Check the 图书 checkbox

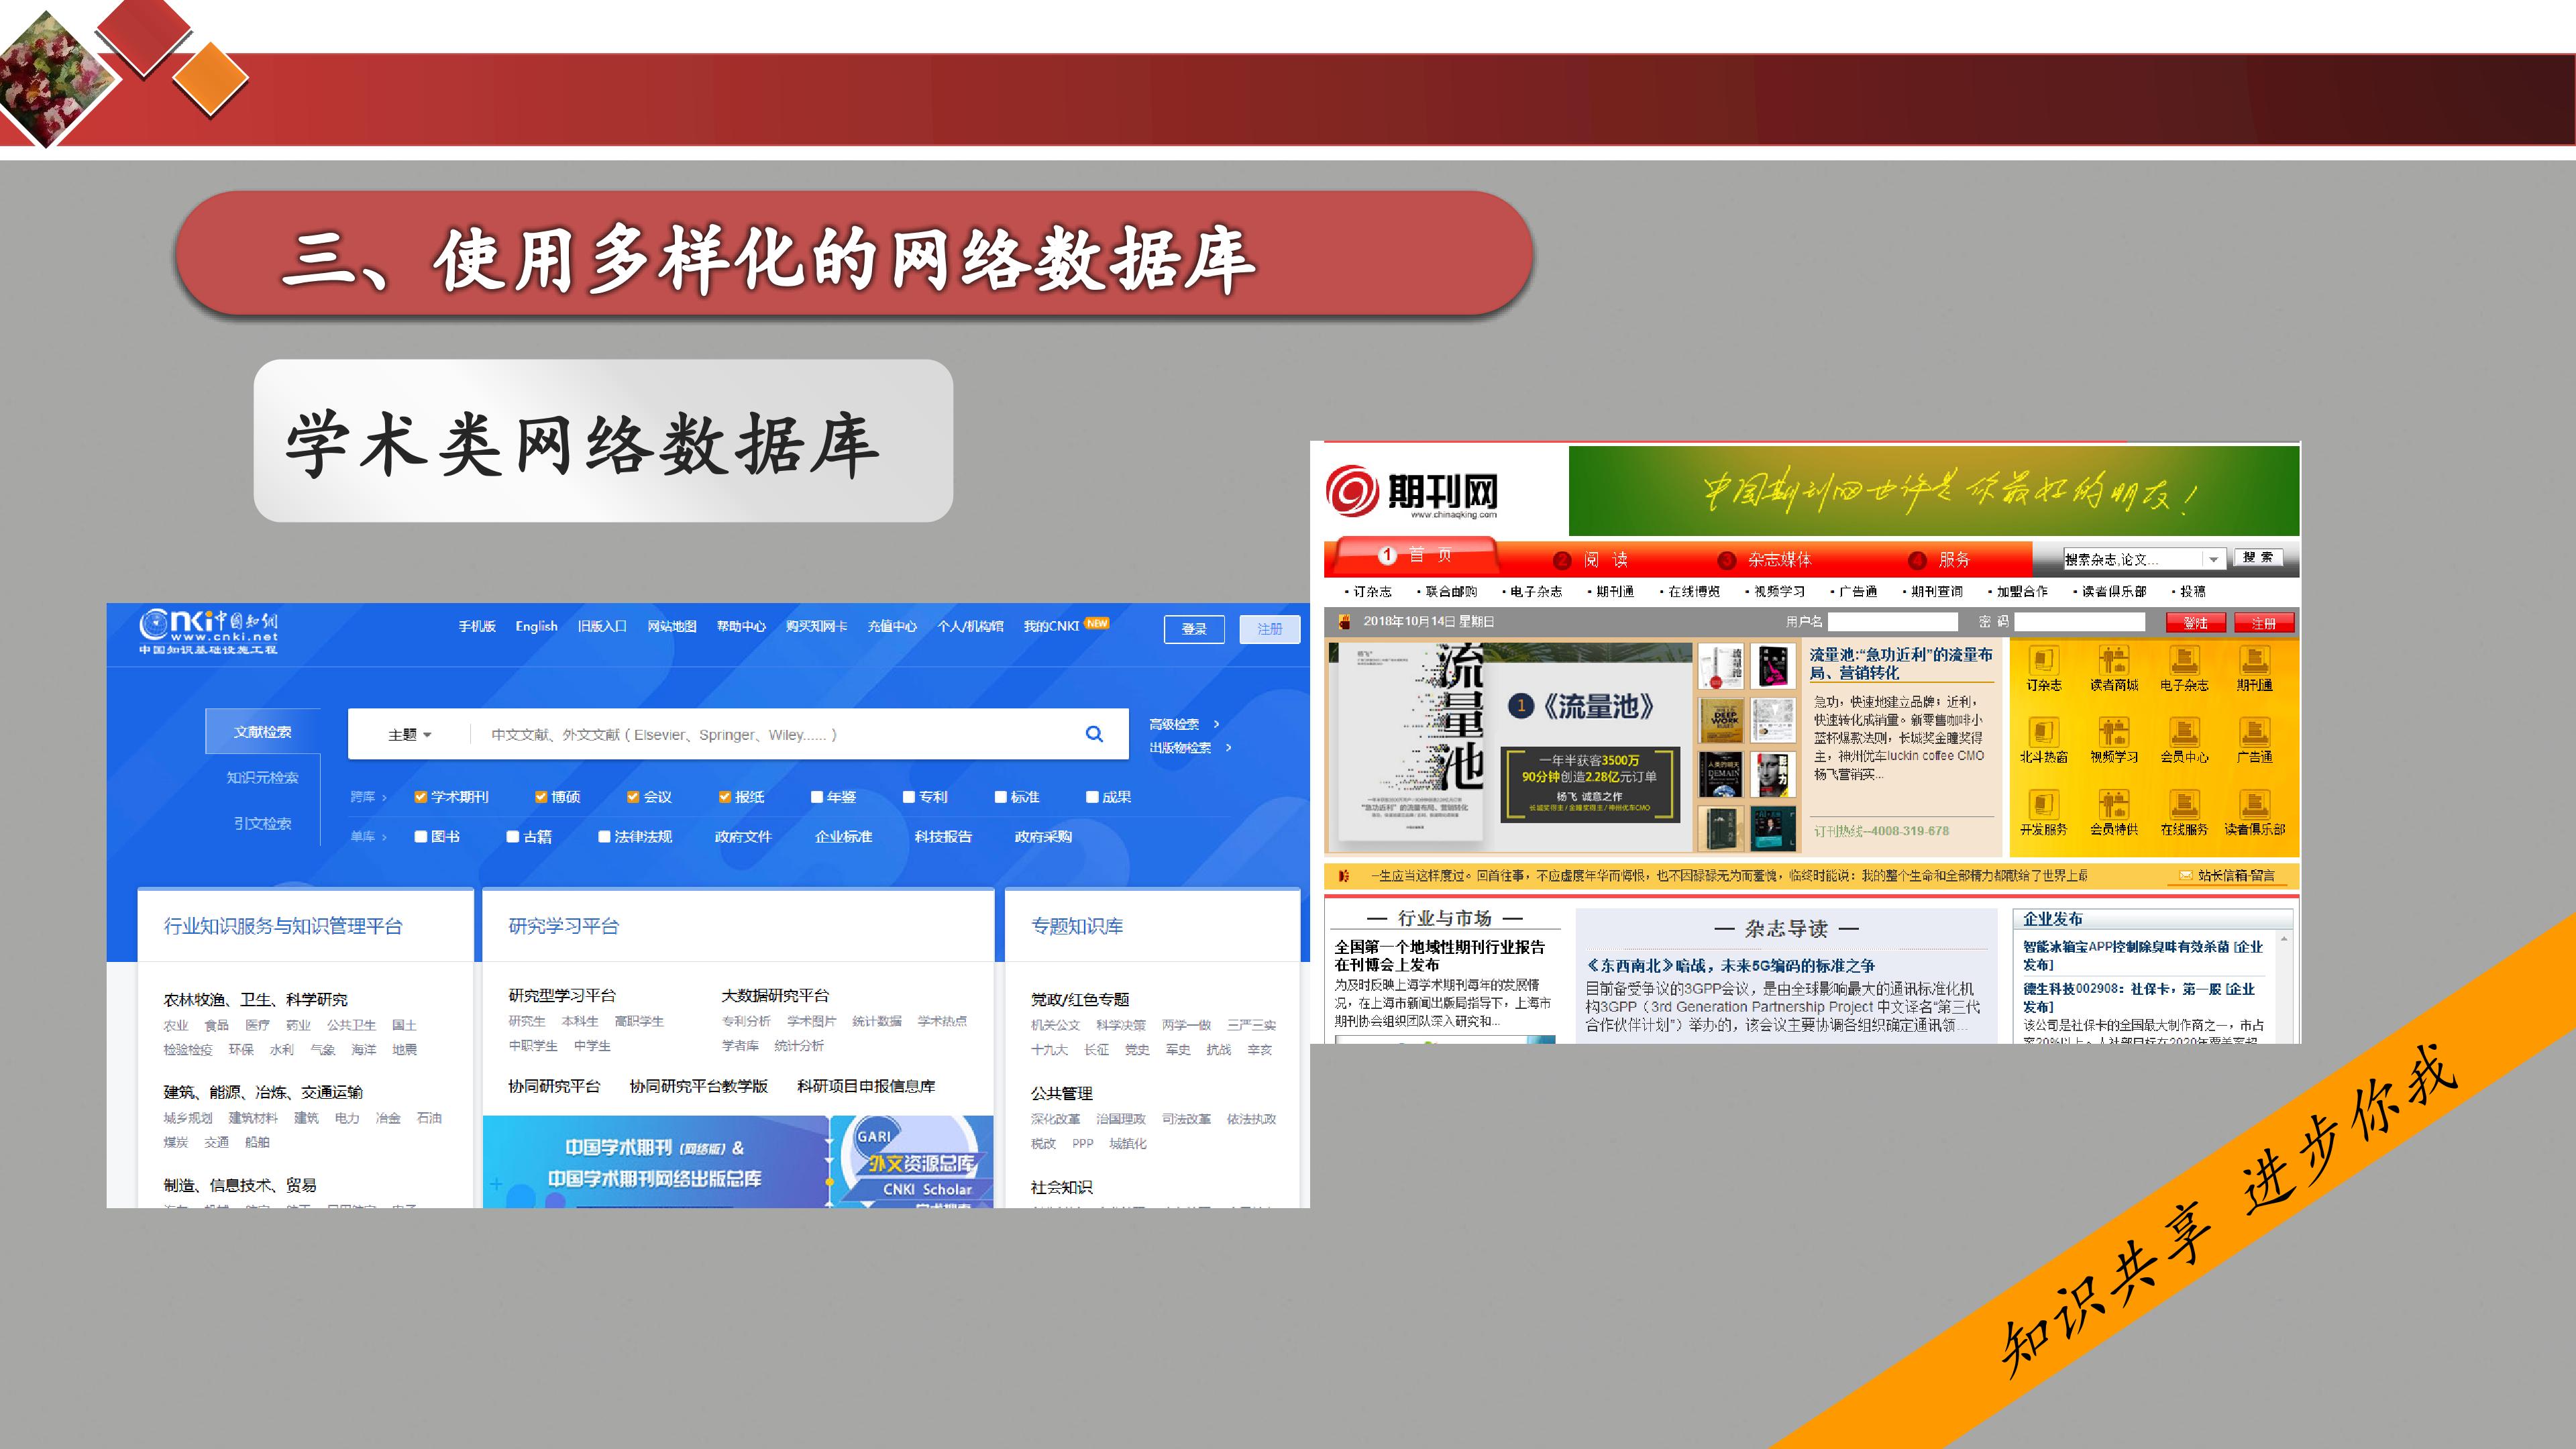click(421, 836)
